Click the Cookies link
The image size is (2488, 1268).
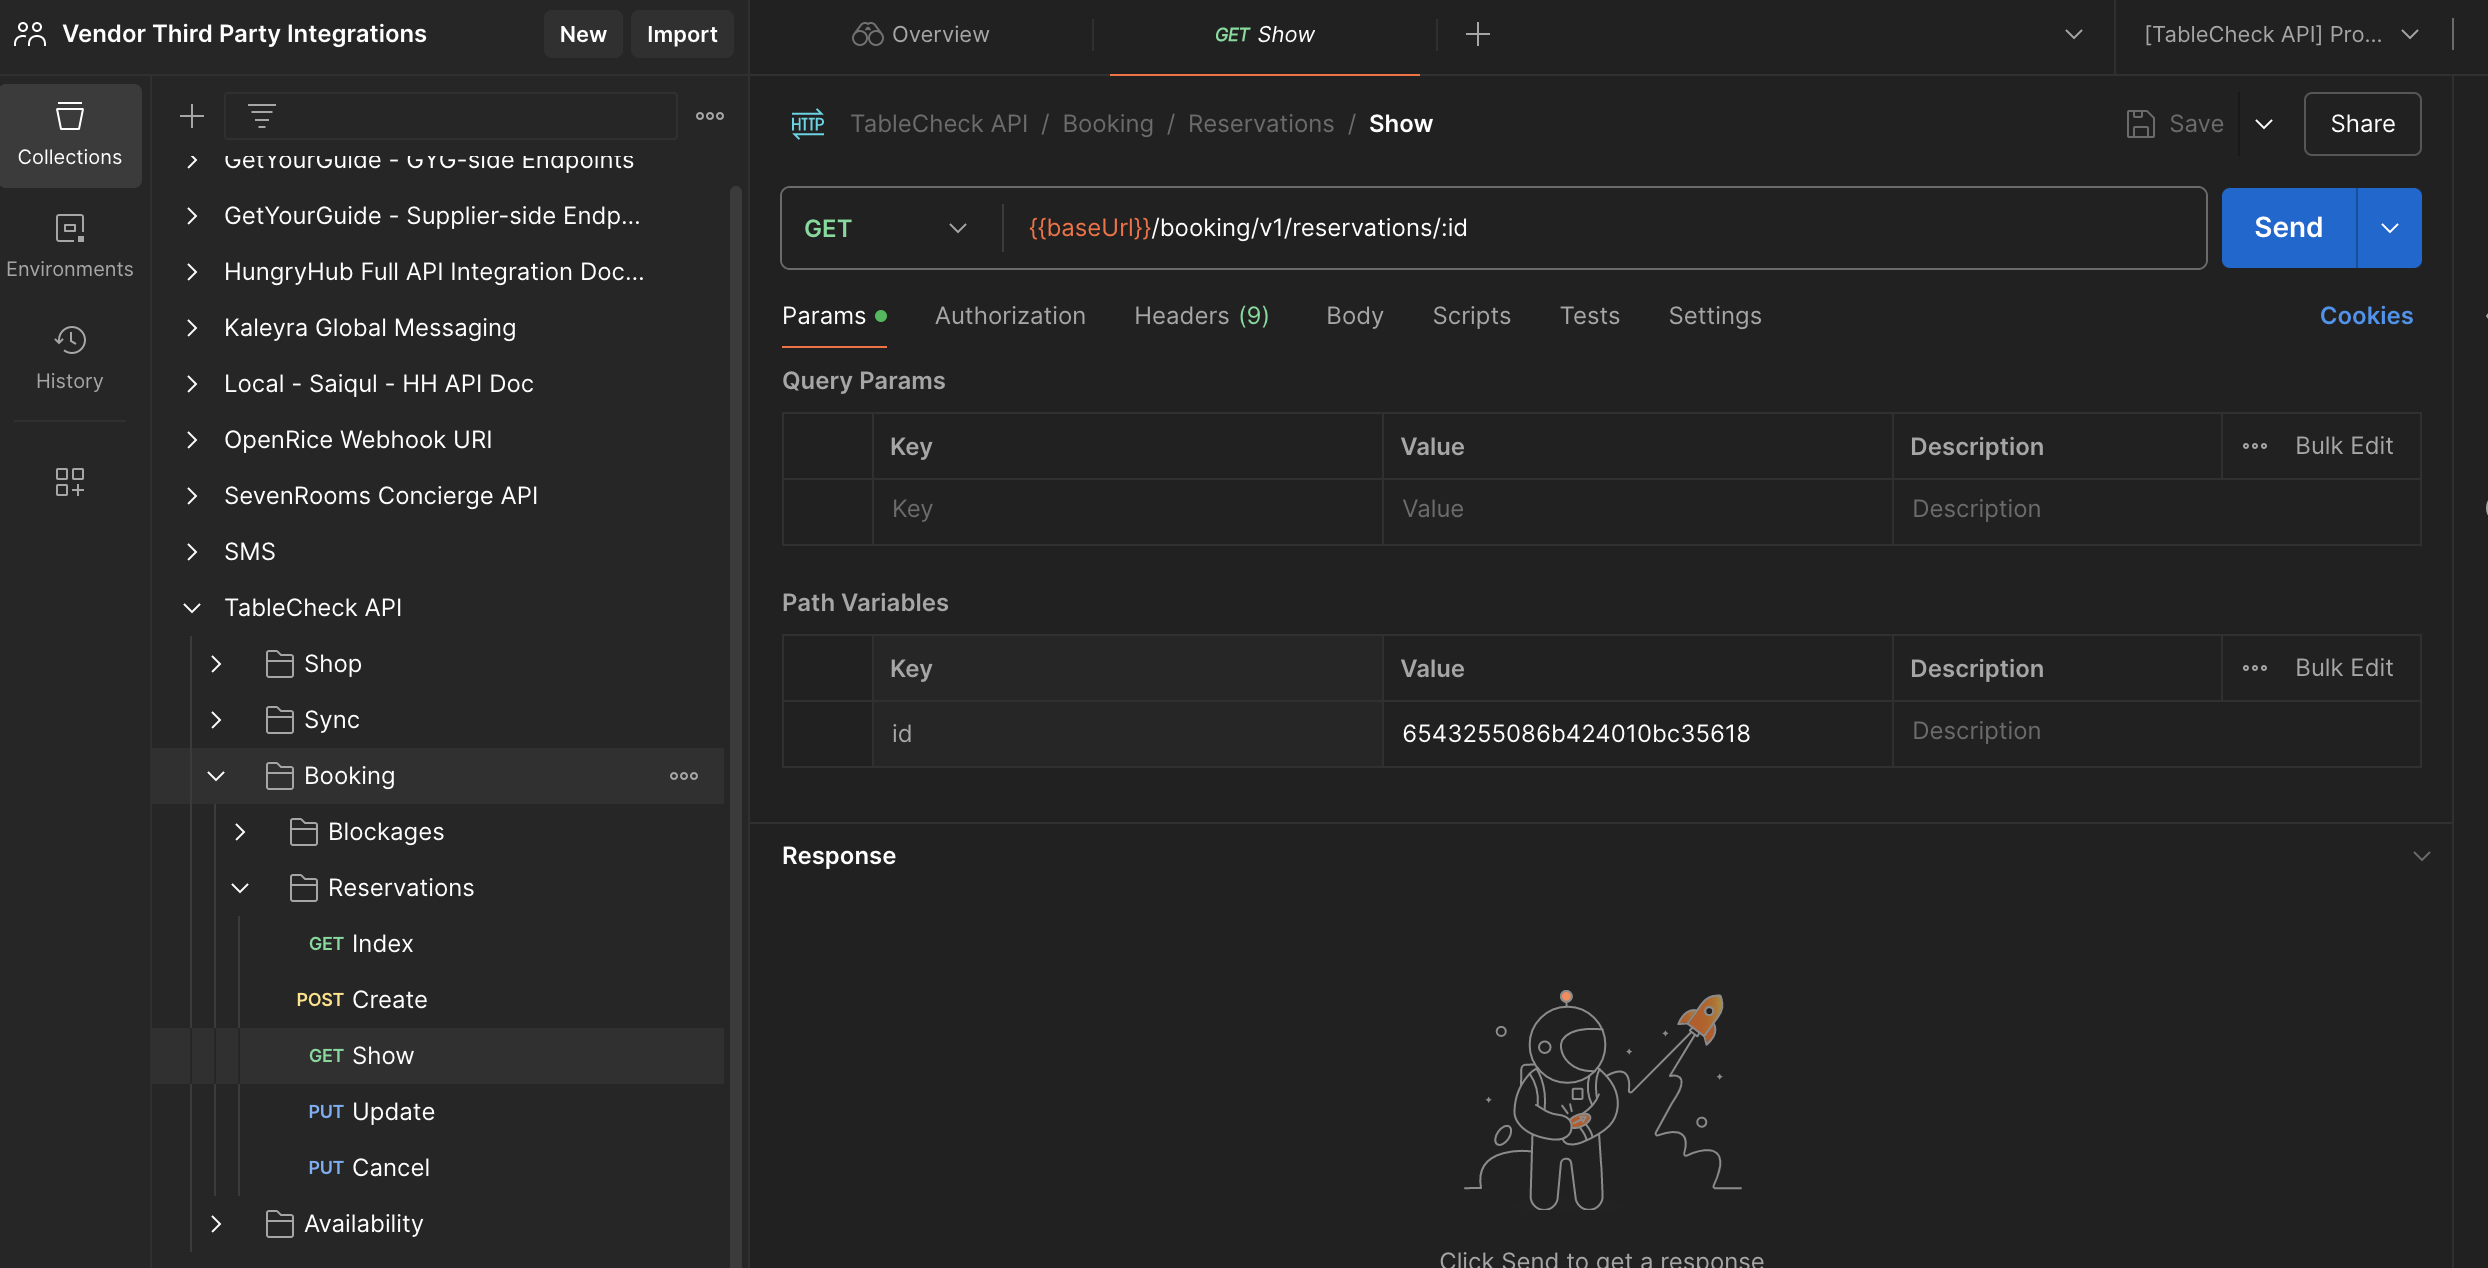tap(2366, 316)
